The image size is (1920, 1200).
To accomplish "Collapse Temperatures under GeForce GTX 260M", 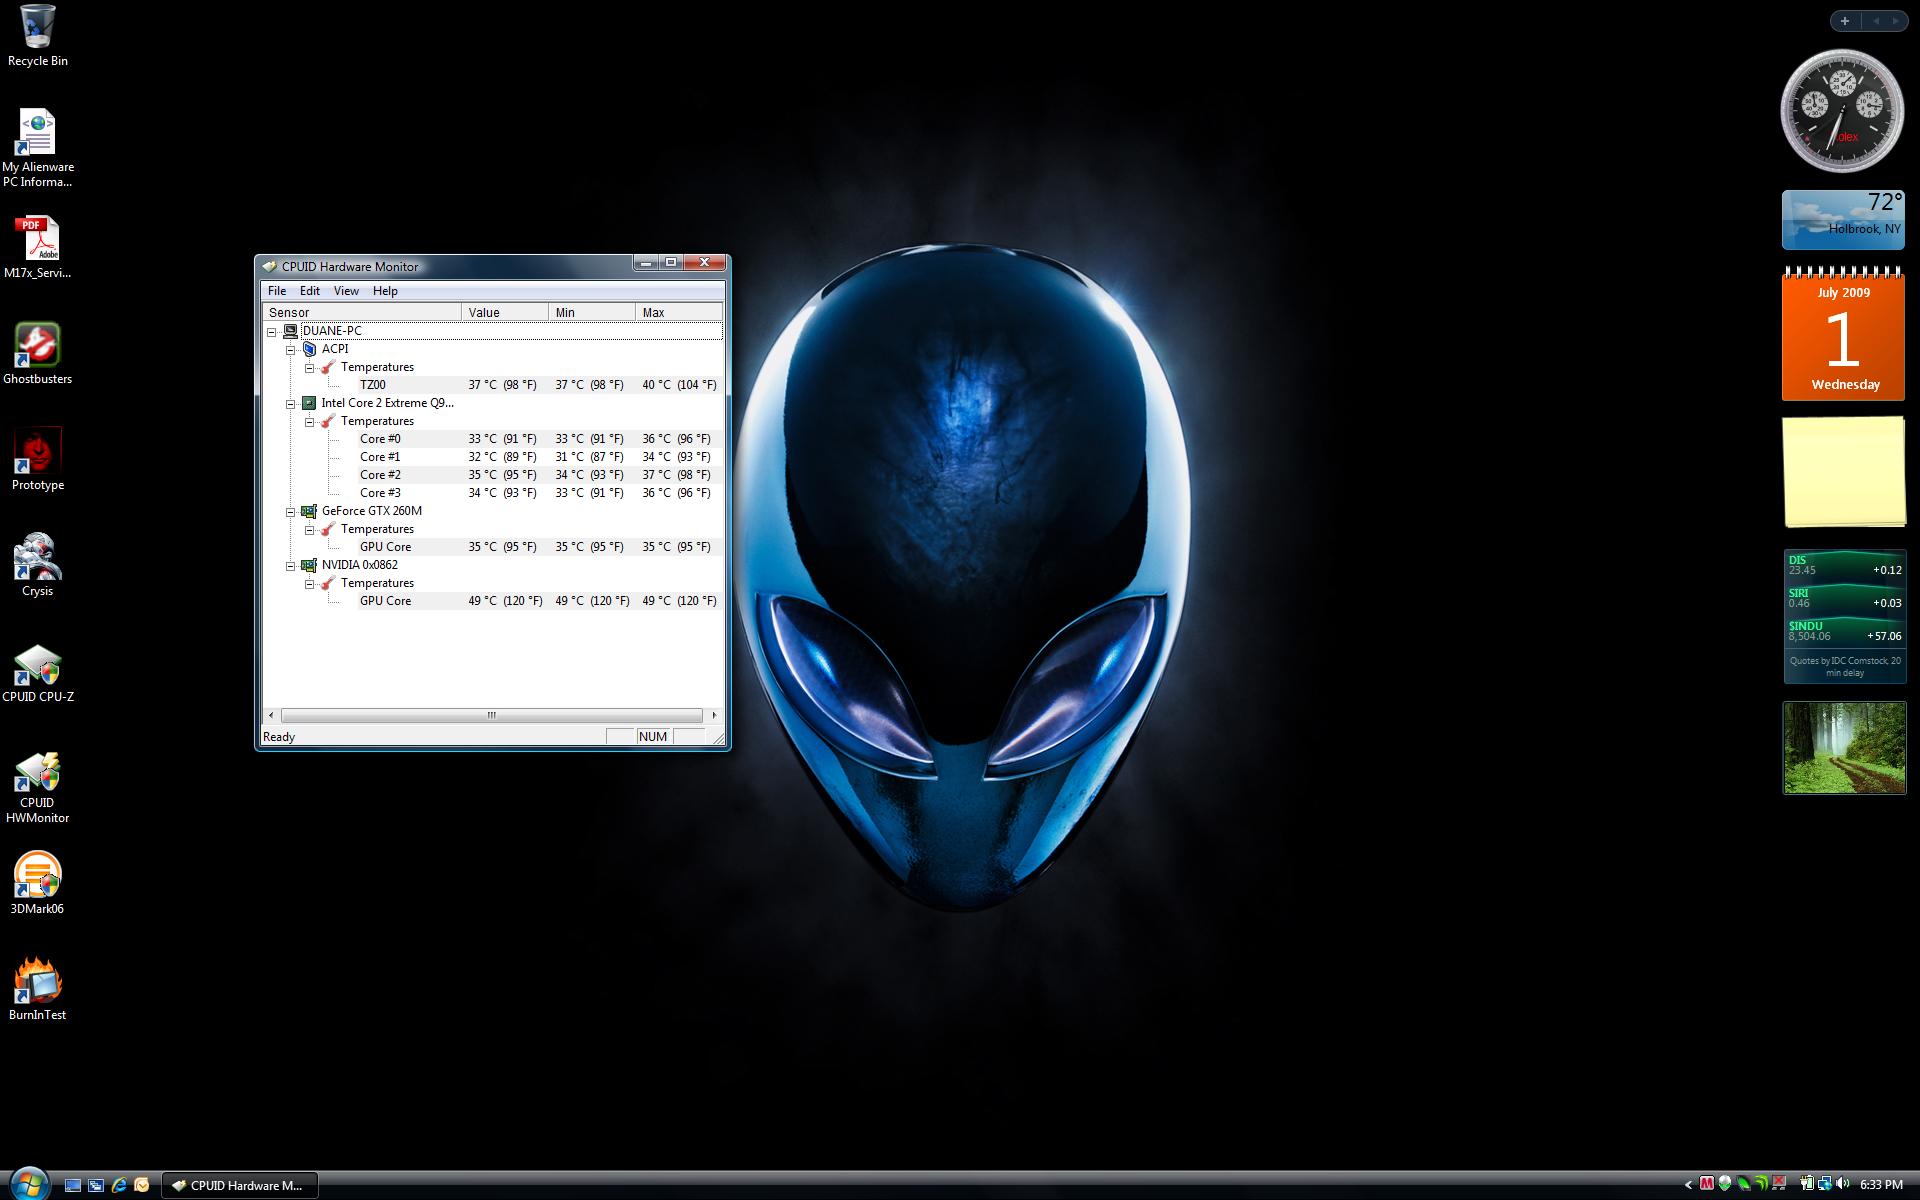I will pyautogui.click(x=310, y=530).
